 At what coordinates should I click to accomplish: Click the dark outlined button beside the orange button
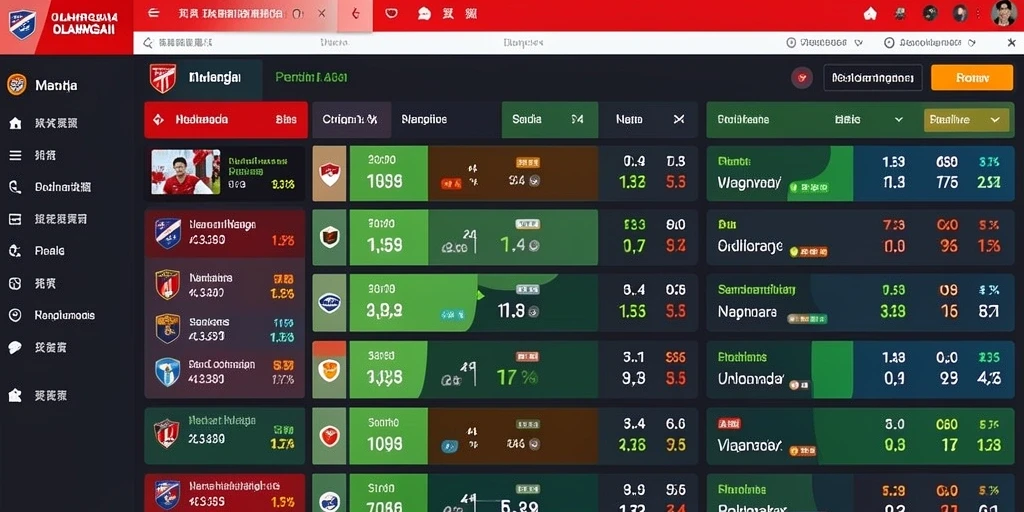[x=873, y=78]
